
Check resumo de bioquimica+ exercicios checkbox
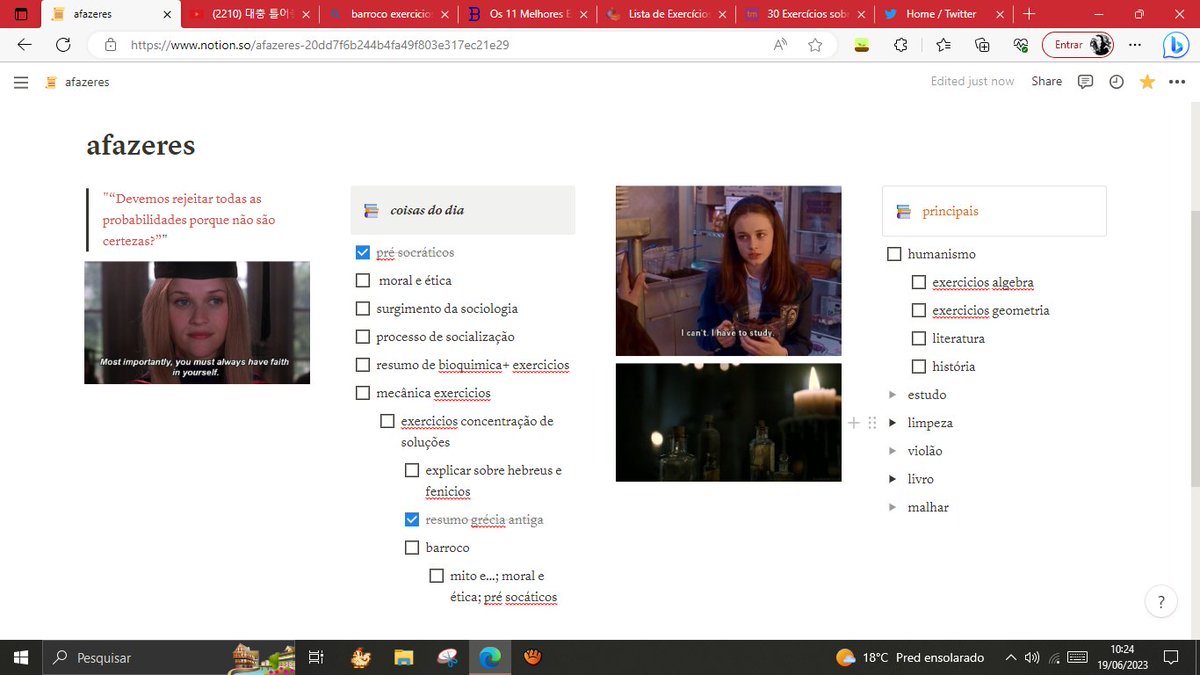pos(363,365)
